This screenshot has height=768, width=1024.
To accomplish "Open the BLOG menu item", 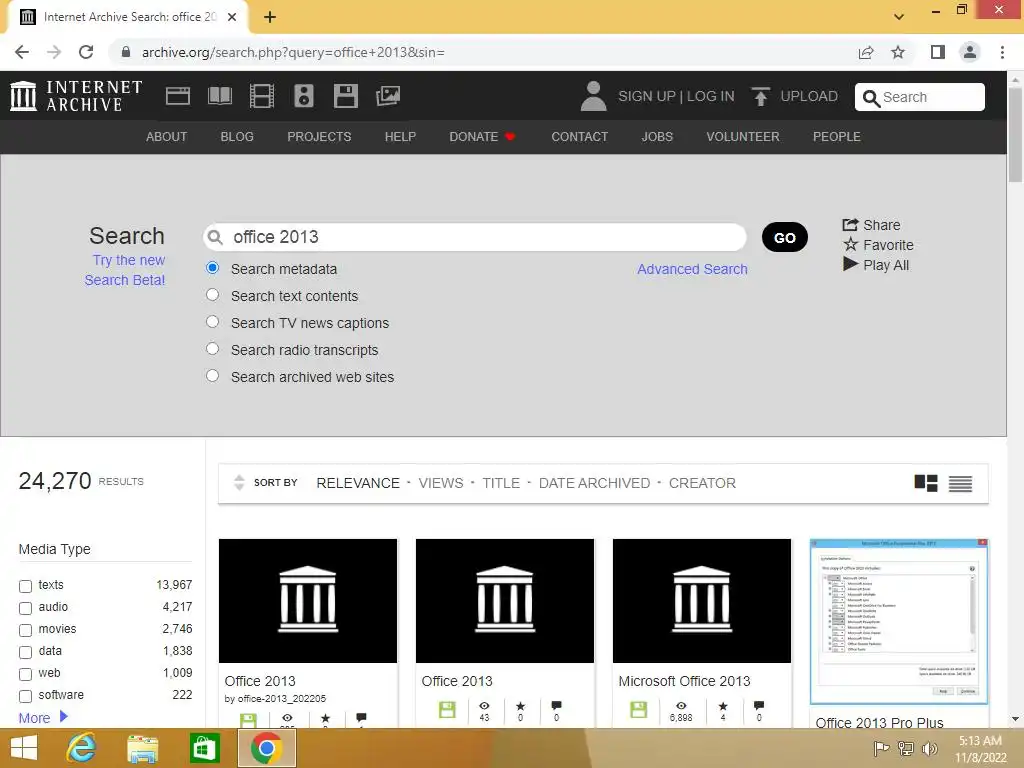I will coord(237,136).
